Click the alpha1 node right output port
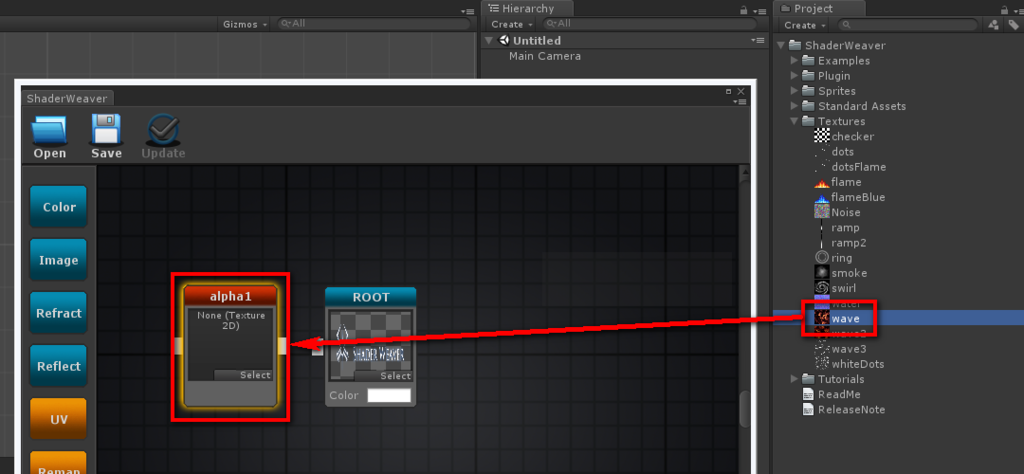 pyautogui.click(x=282, y=346)
